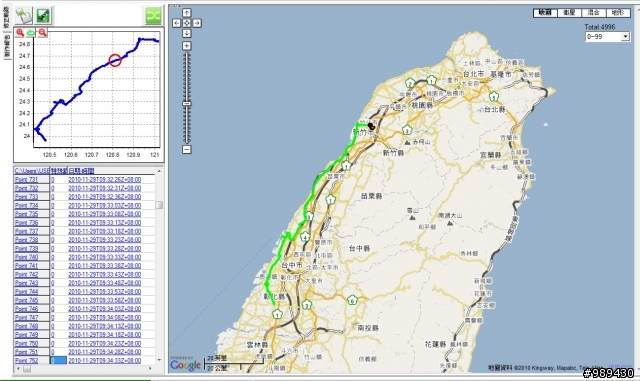The image size is (640, 381).
Task: Zoom out the map with minus button
Action: (187, 149)
